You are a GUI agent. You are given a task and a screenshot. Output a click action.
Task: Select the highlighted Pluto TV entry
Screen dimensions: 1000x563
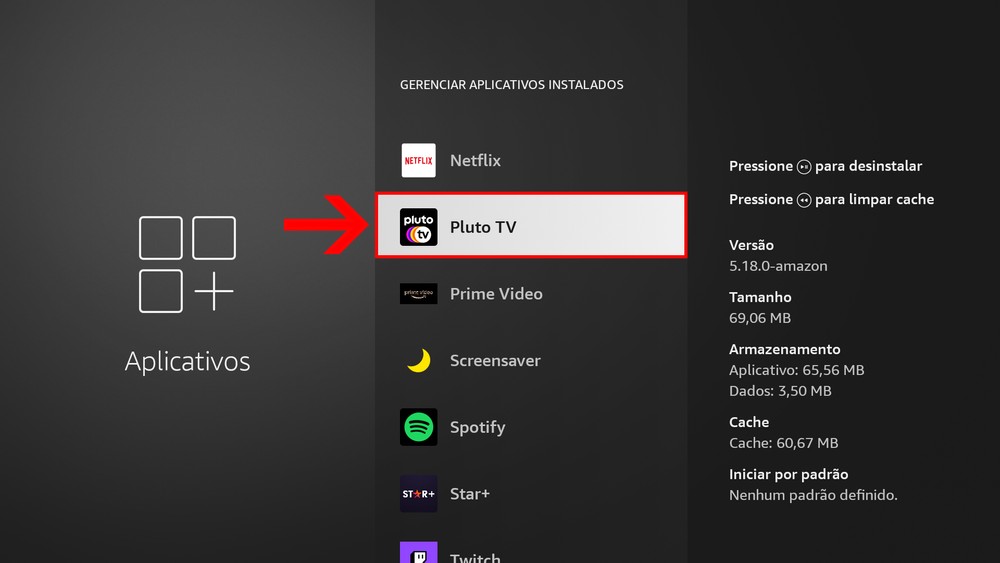(x=531, y=226)
